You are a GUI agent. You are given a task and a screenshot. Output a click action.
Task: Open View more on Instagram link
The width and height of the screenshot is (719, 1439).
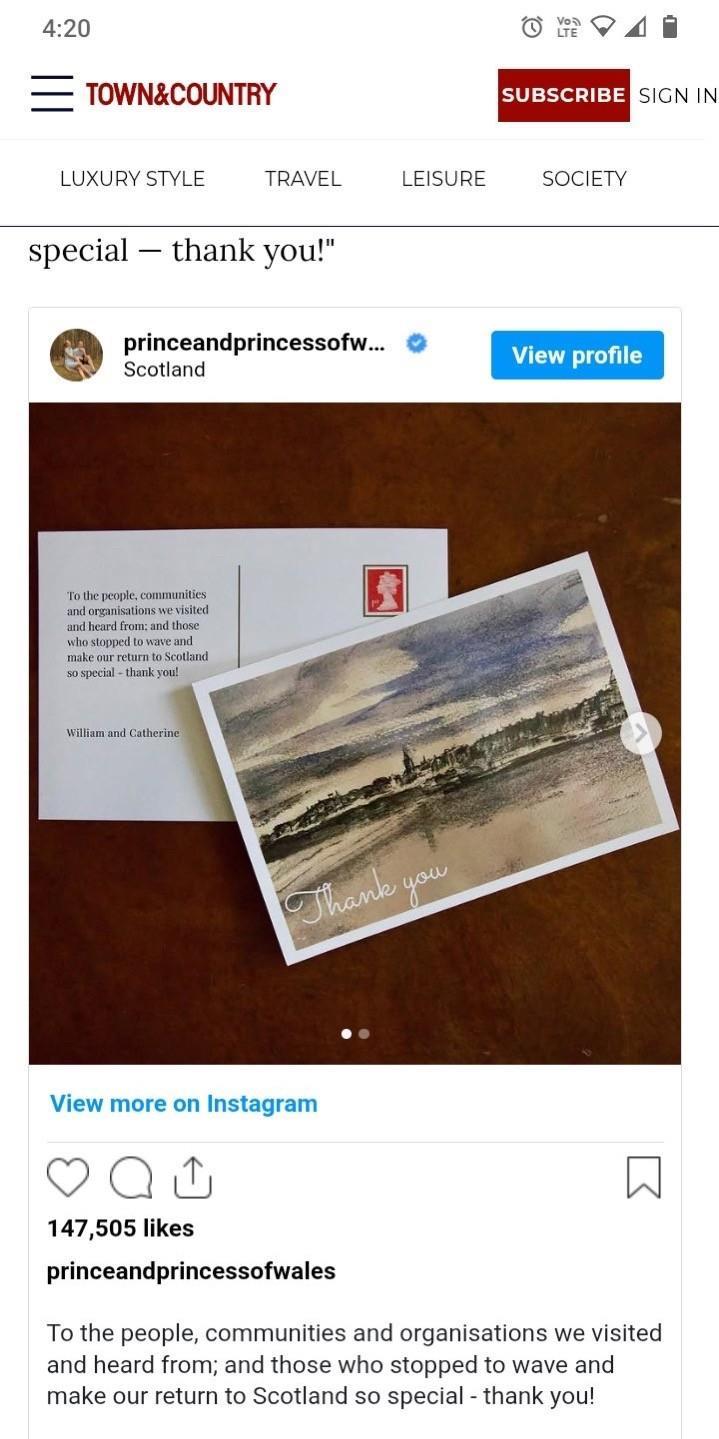tap(184, 1103)
